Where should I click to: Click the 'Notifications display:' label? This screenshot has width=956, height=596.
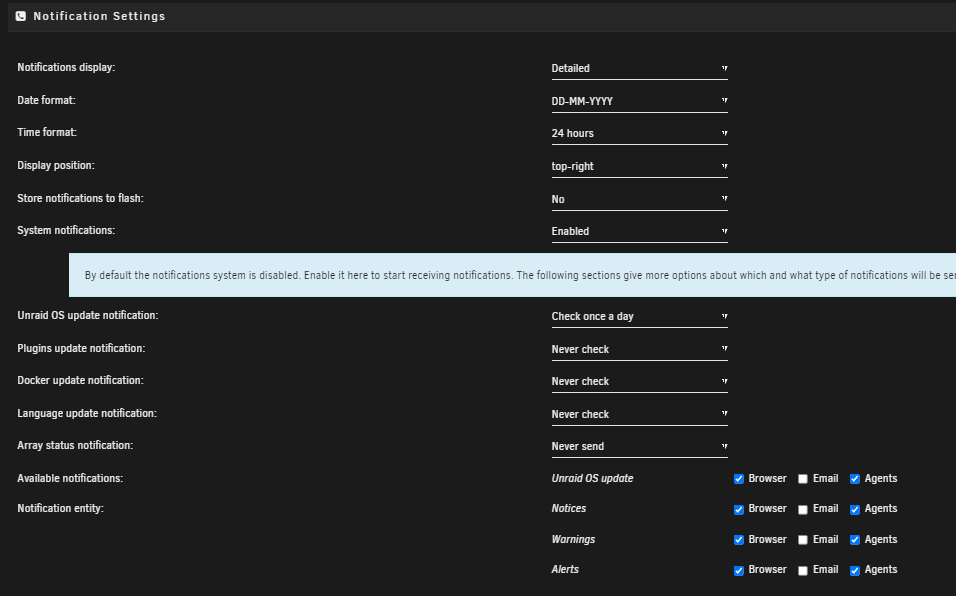click(66, 68)
